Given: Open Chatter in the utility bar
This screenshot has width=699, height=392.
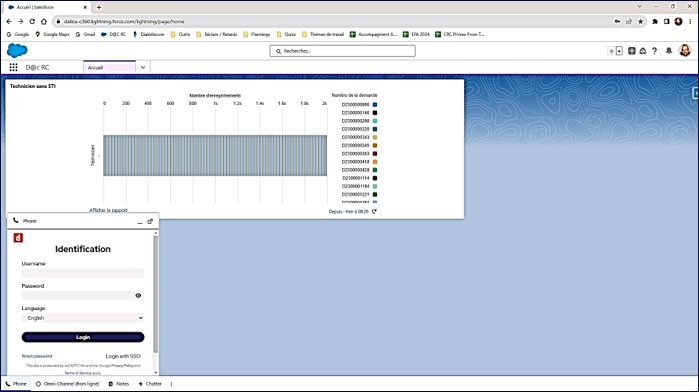Looking at the screenshot, I should pos(150,384).
